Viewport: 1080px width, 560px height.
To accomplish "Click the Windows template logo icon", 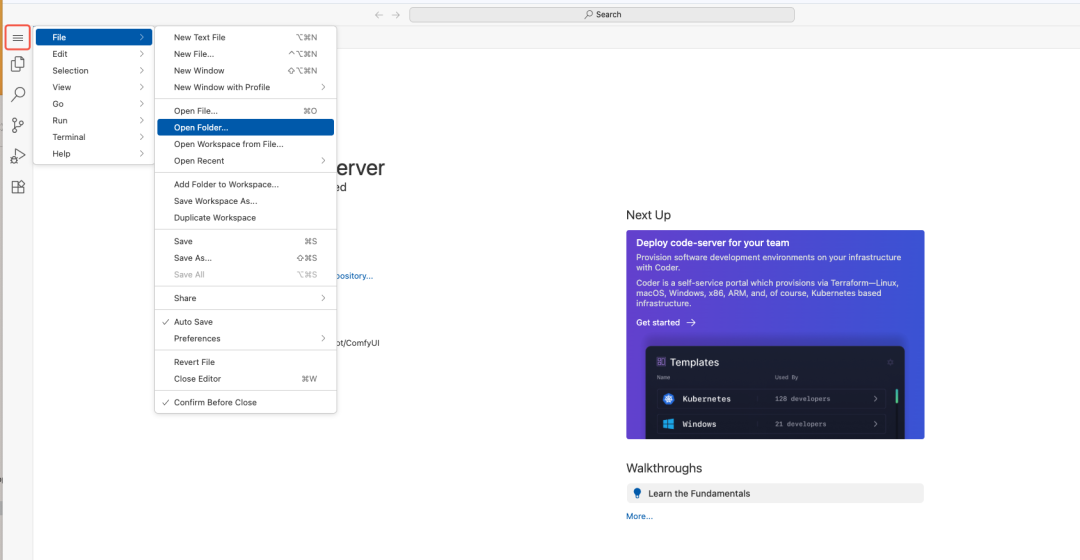I will [668, 424].
